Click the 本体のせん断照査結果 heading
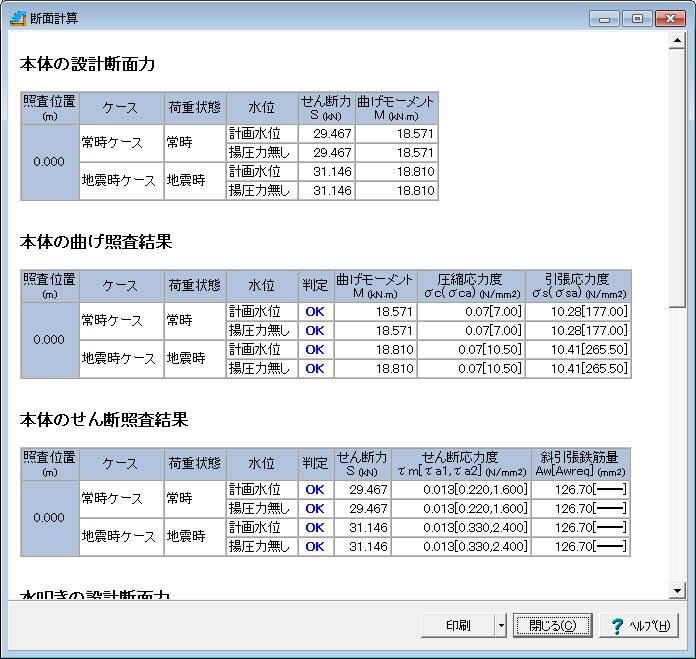Screen dimensions: 696x659 [x=104, y=420]
